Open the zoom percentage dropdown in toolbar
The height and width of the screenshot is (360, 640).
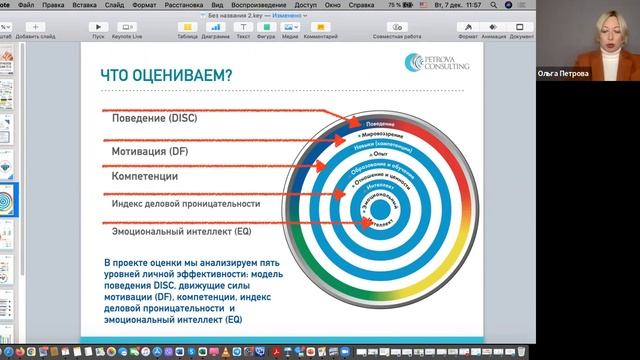(x=6, y=27)
